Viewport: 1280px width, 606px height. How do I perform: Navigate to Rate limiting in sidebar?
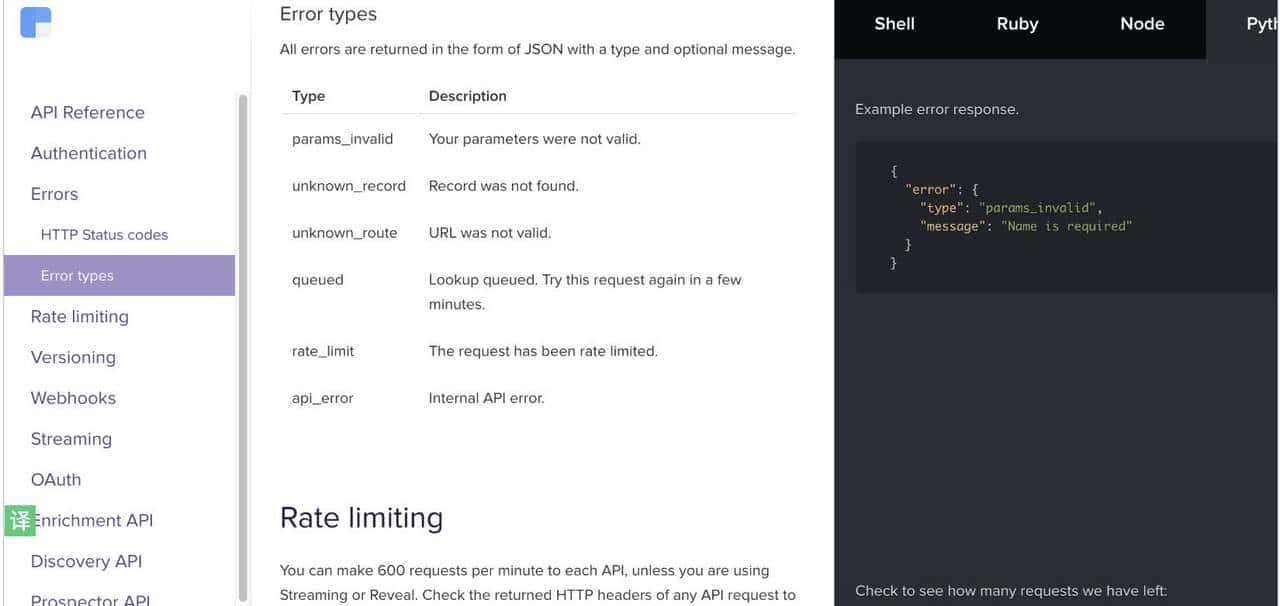point(80,317)
